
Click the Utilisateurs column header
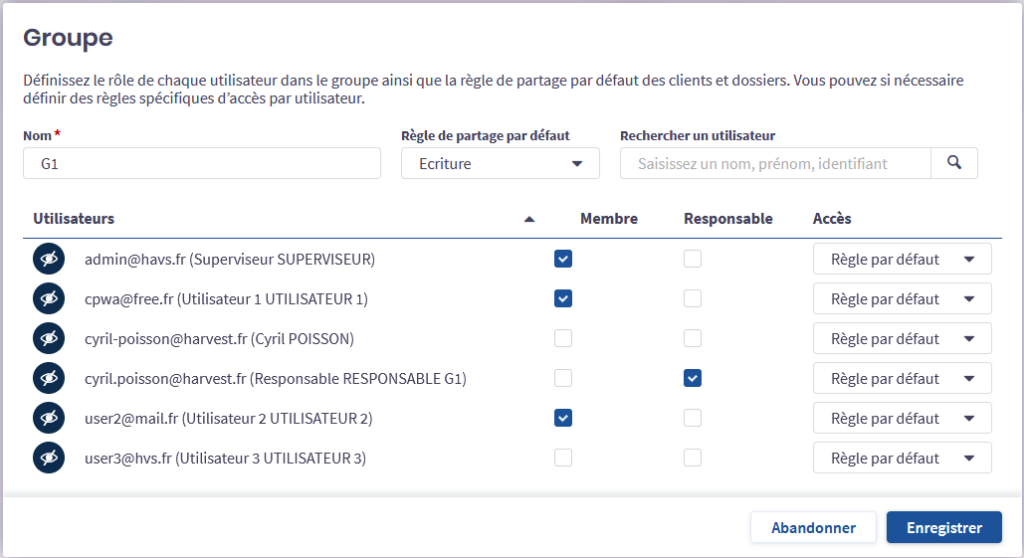coord(74,219)
